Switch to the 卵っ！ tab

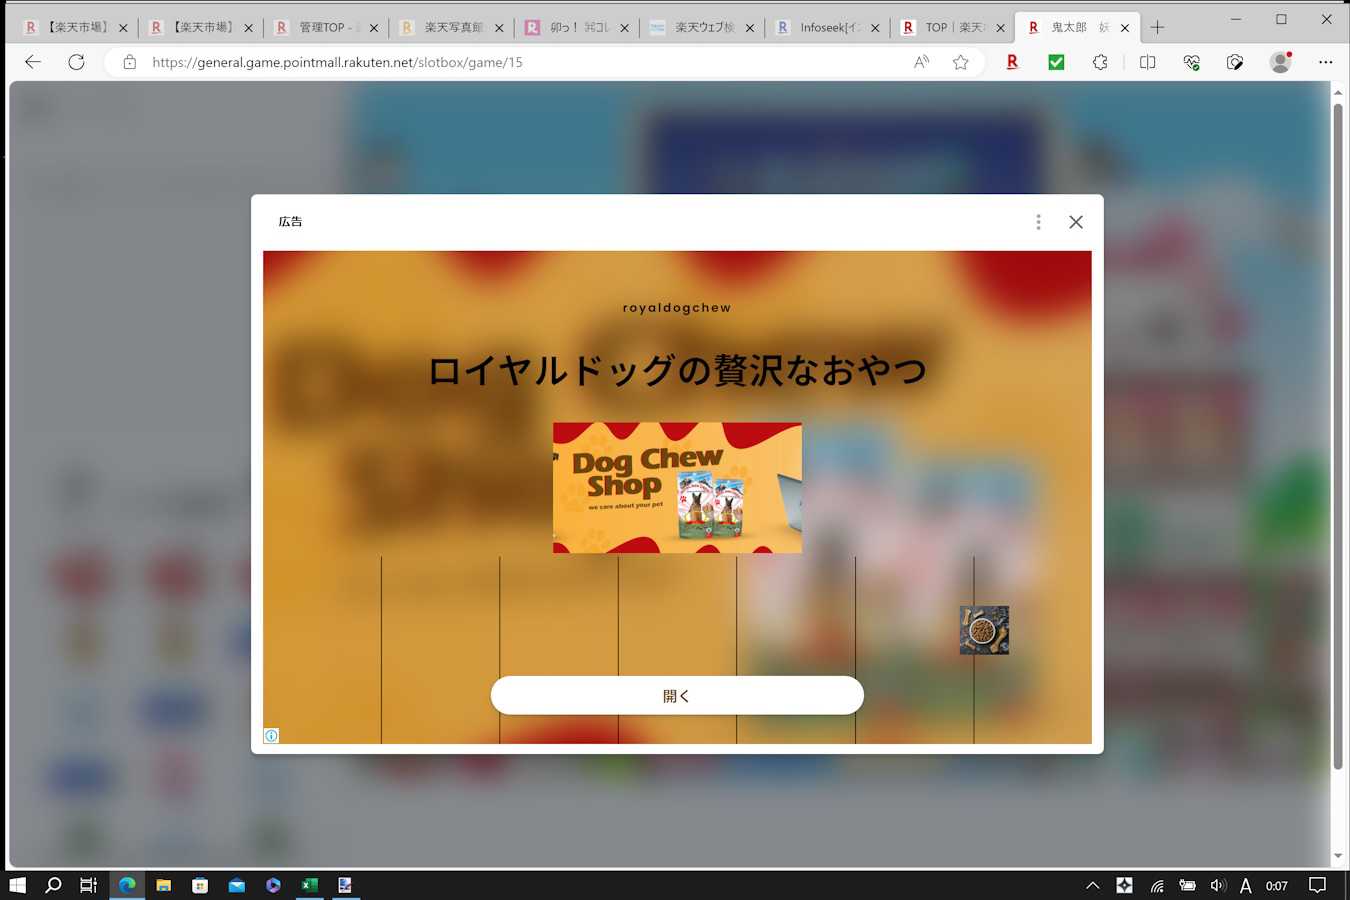click(576, 28)
